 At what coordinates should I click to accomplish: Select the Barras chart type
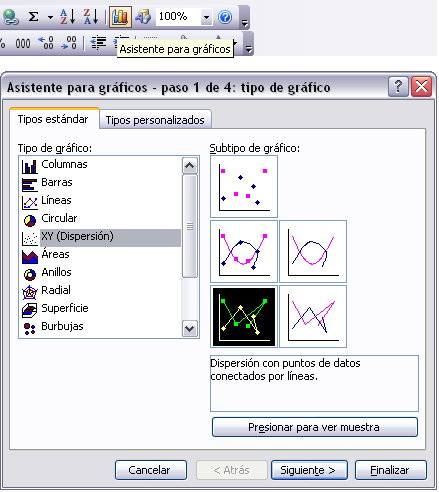coord(100,182)
